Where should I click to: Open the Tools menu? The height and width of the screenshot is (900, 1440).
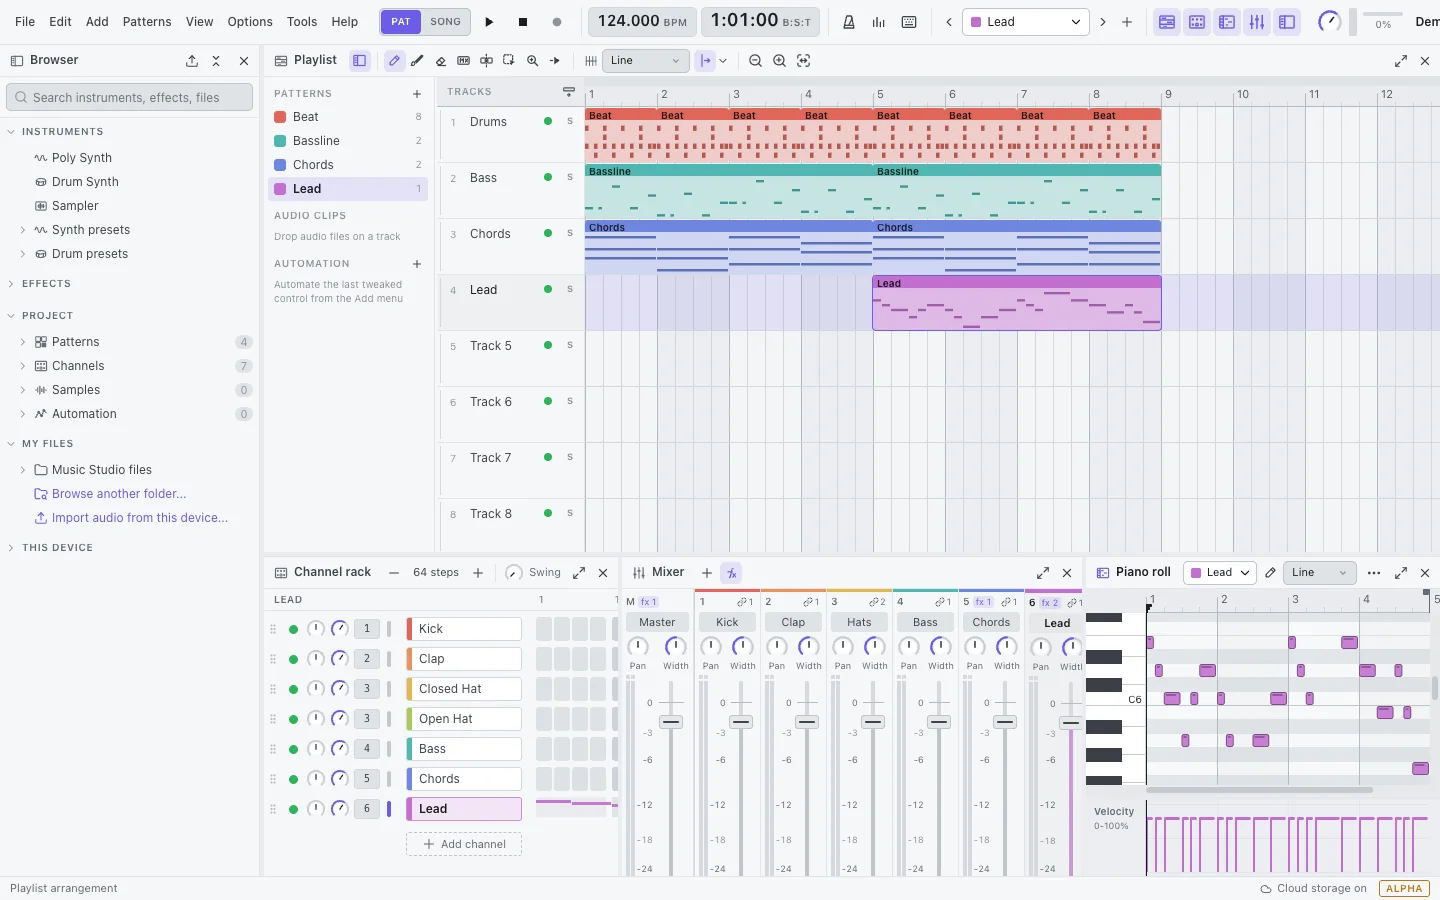tap(302, 22)
